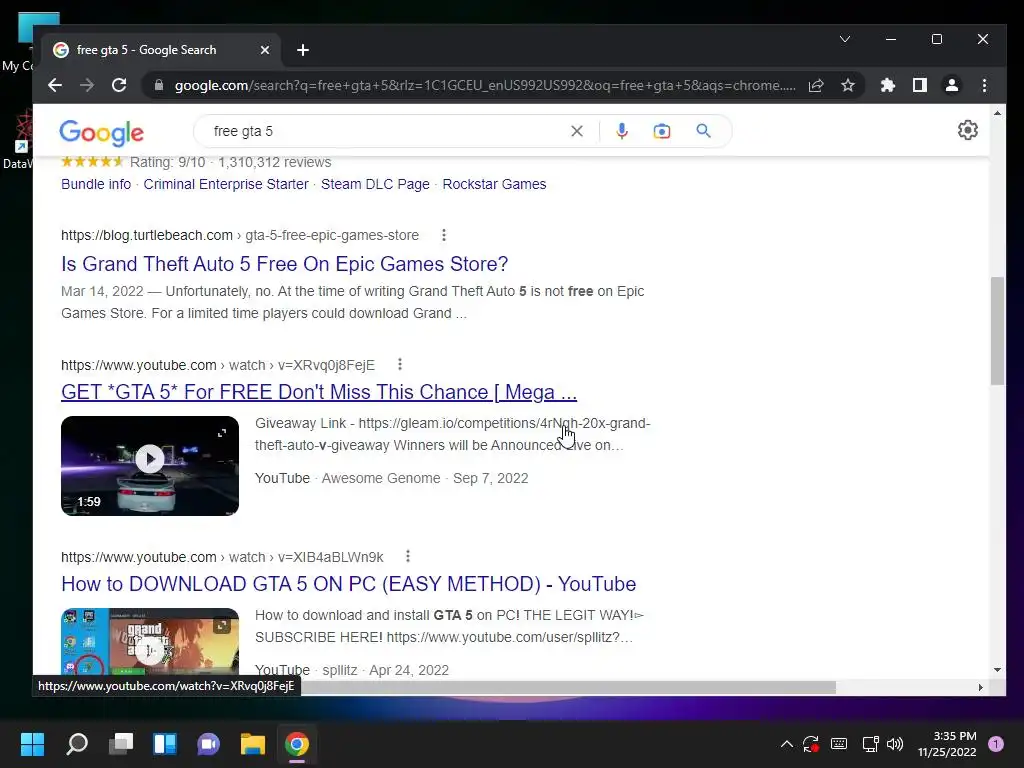Open the touch keyboard tray icon
This screenshot has width=1024, height=768.
[839, 744]
